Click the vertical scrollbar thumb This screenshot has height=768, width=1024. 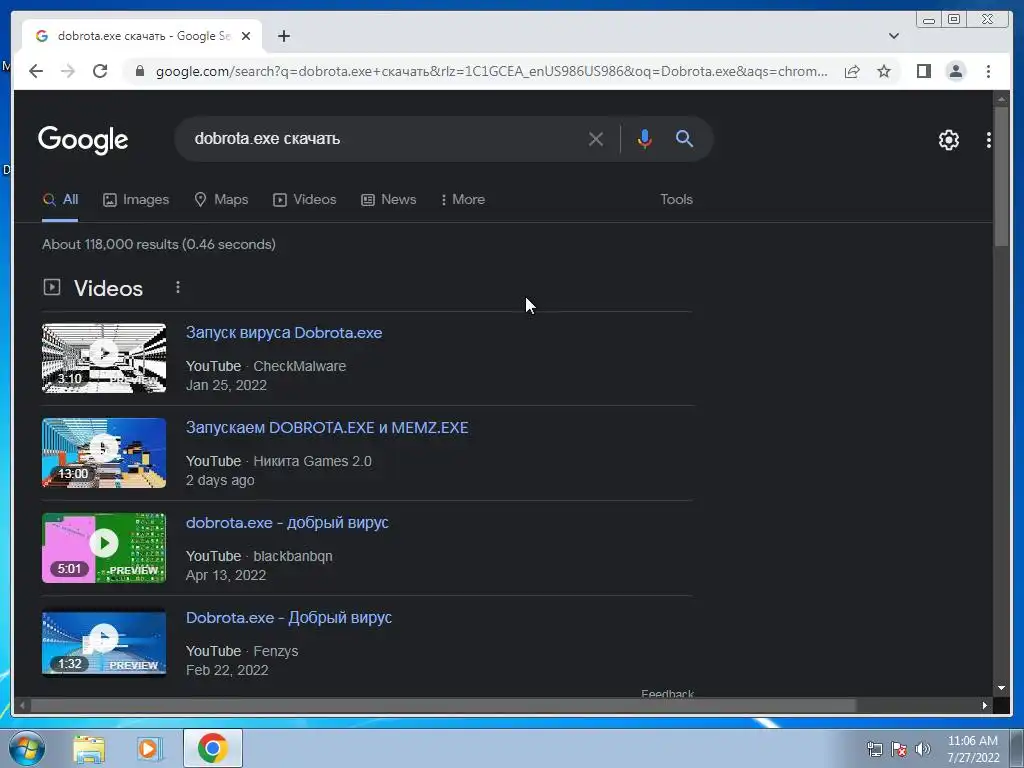point(1000,176)
